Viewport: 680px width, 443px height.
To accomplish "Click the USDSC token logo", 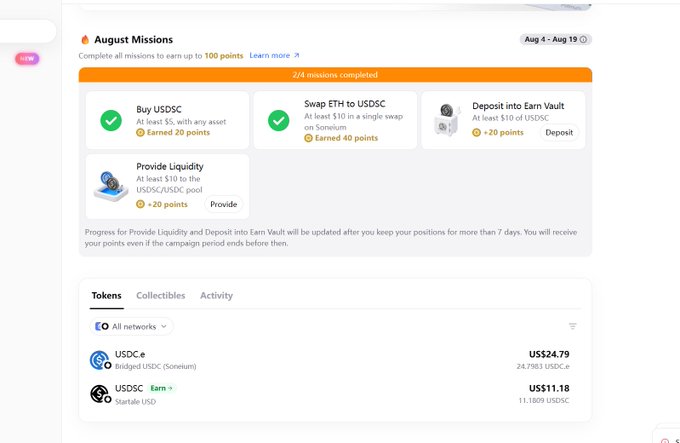I will coord(100,394).
